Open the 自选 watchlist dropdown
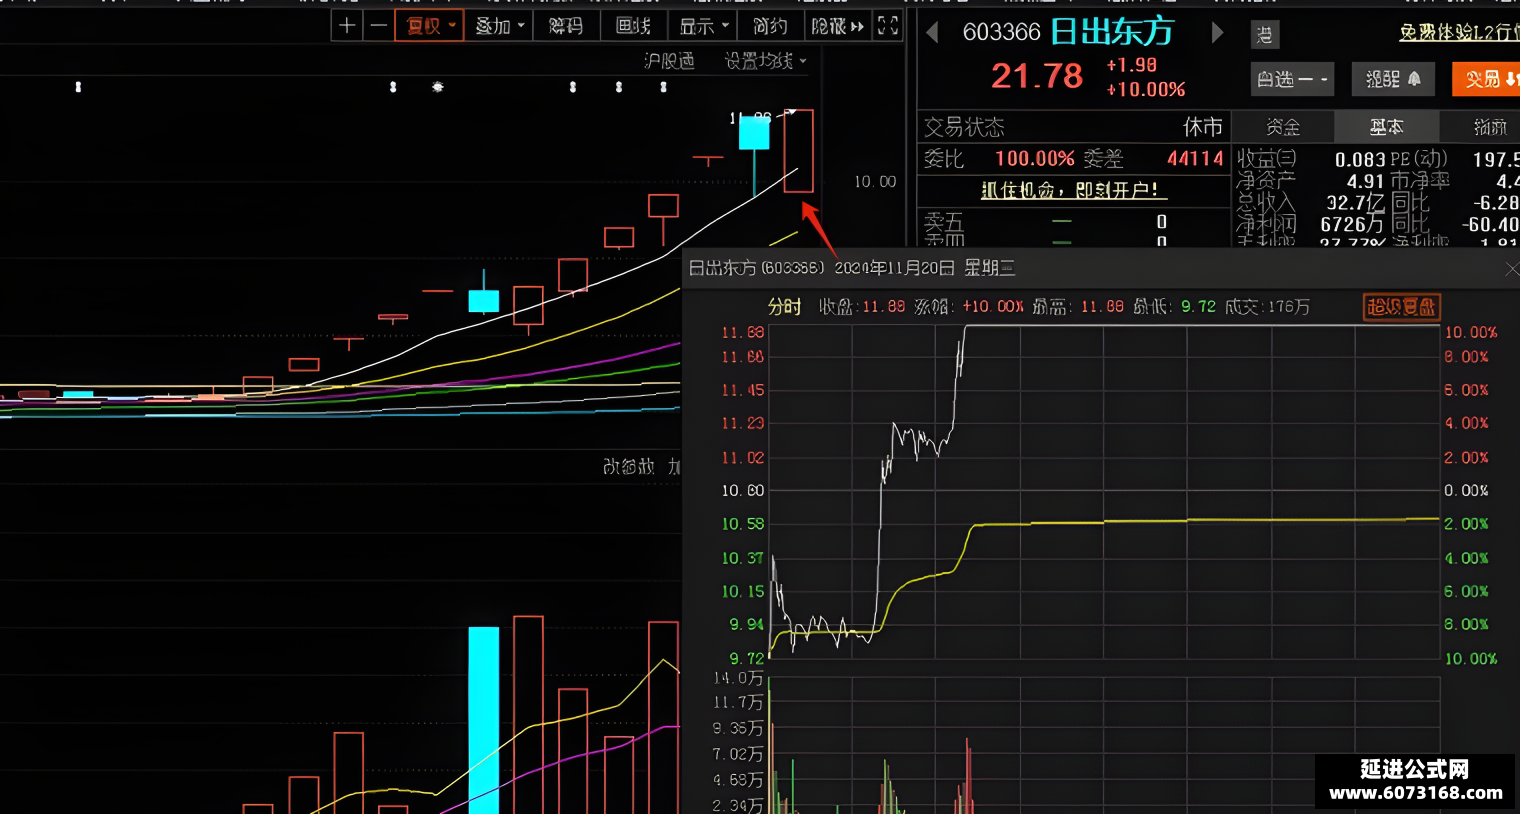The image size is (1520, 814). (x=1292, y=79)
